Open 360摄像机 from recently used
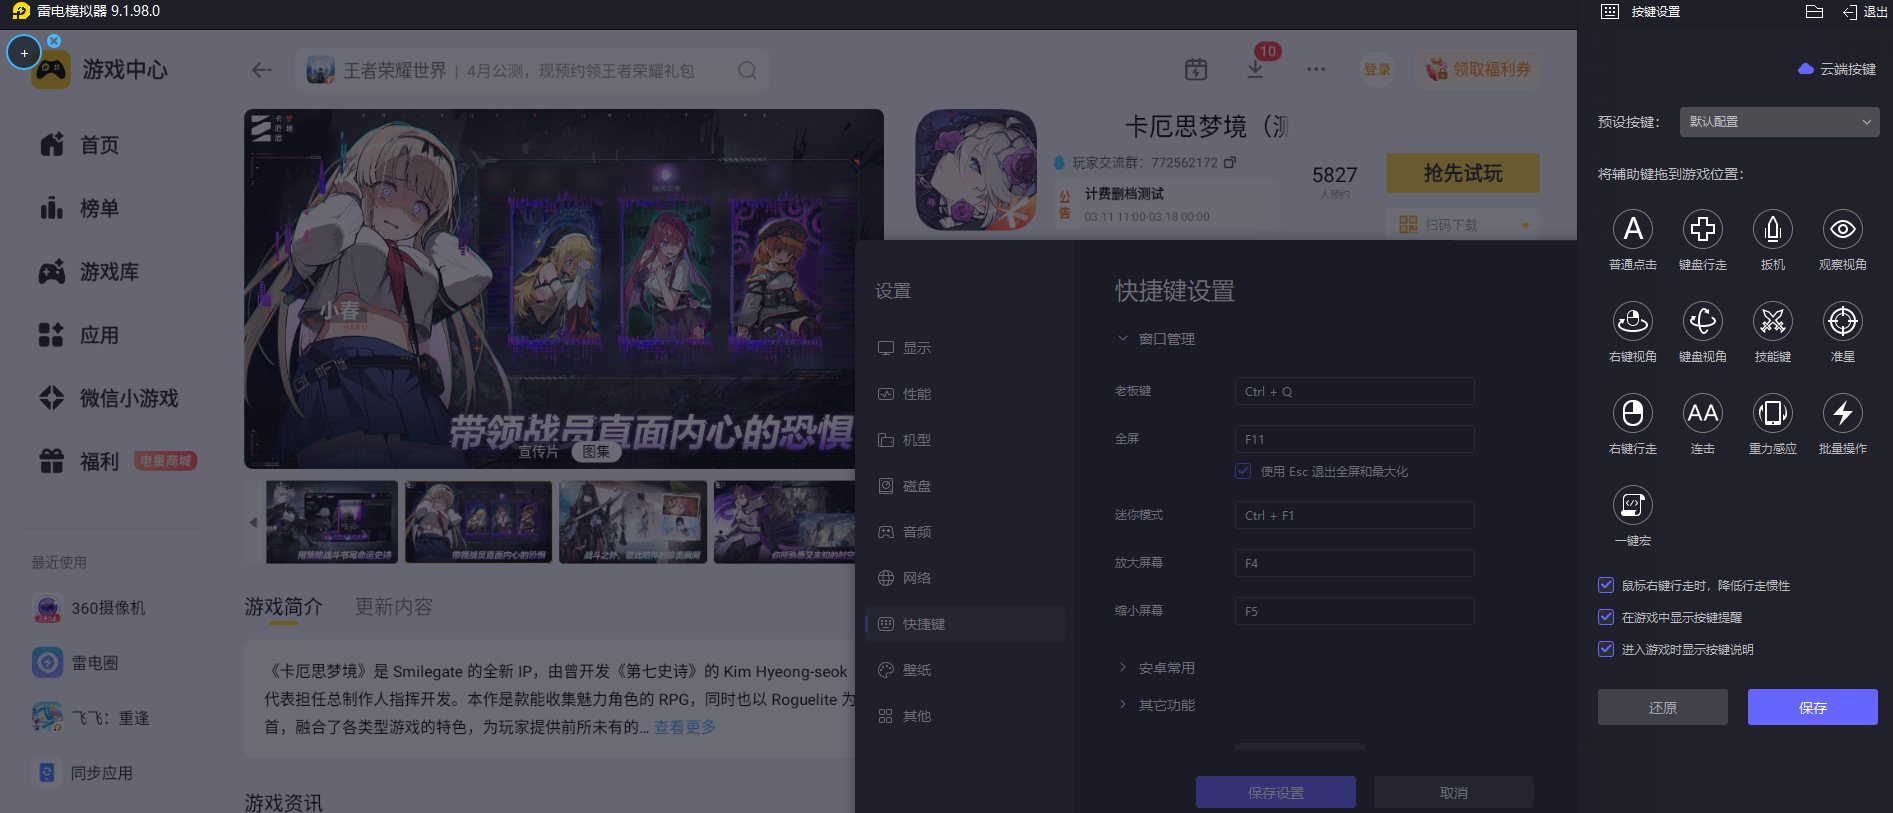1893x813 pixels. [x=89, y=608]
